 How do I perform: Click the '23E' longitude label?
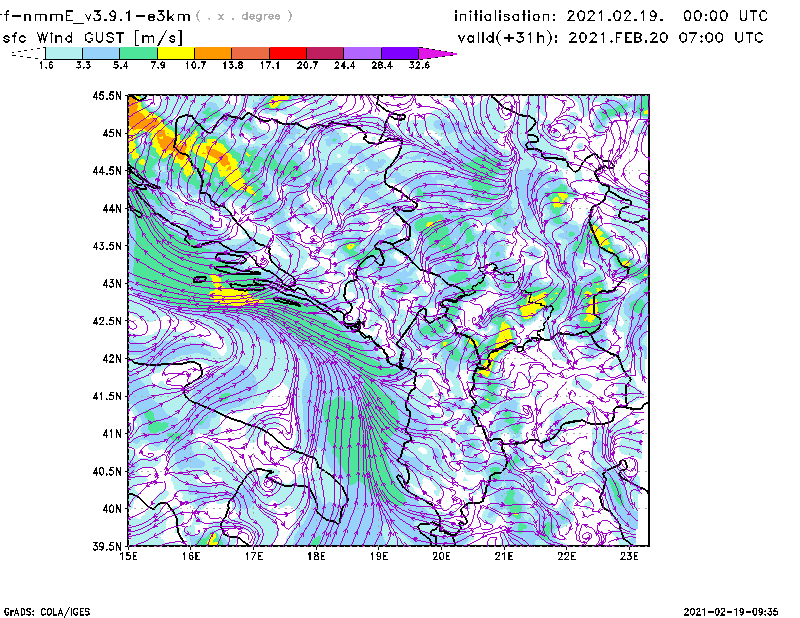[x=629, y=556]
